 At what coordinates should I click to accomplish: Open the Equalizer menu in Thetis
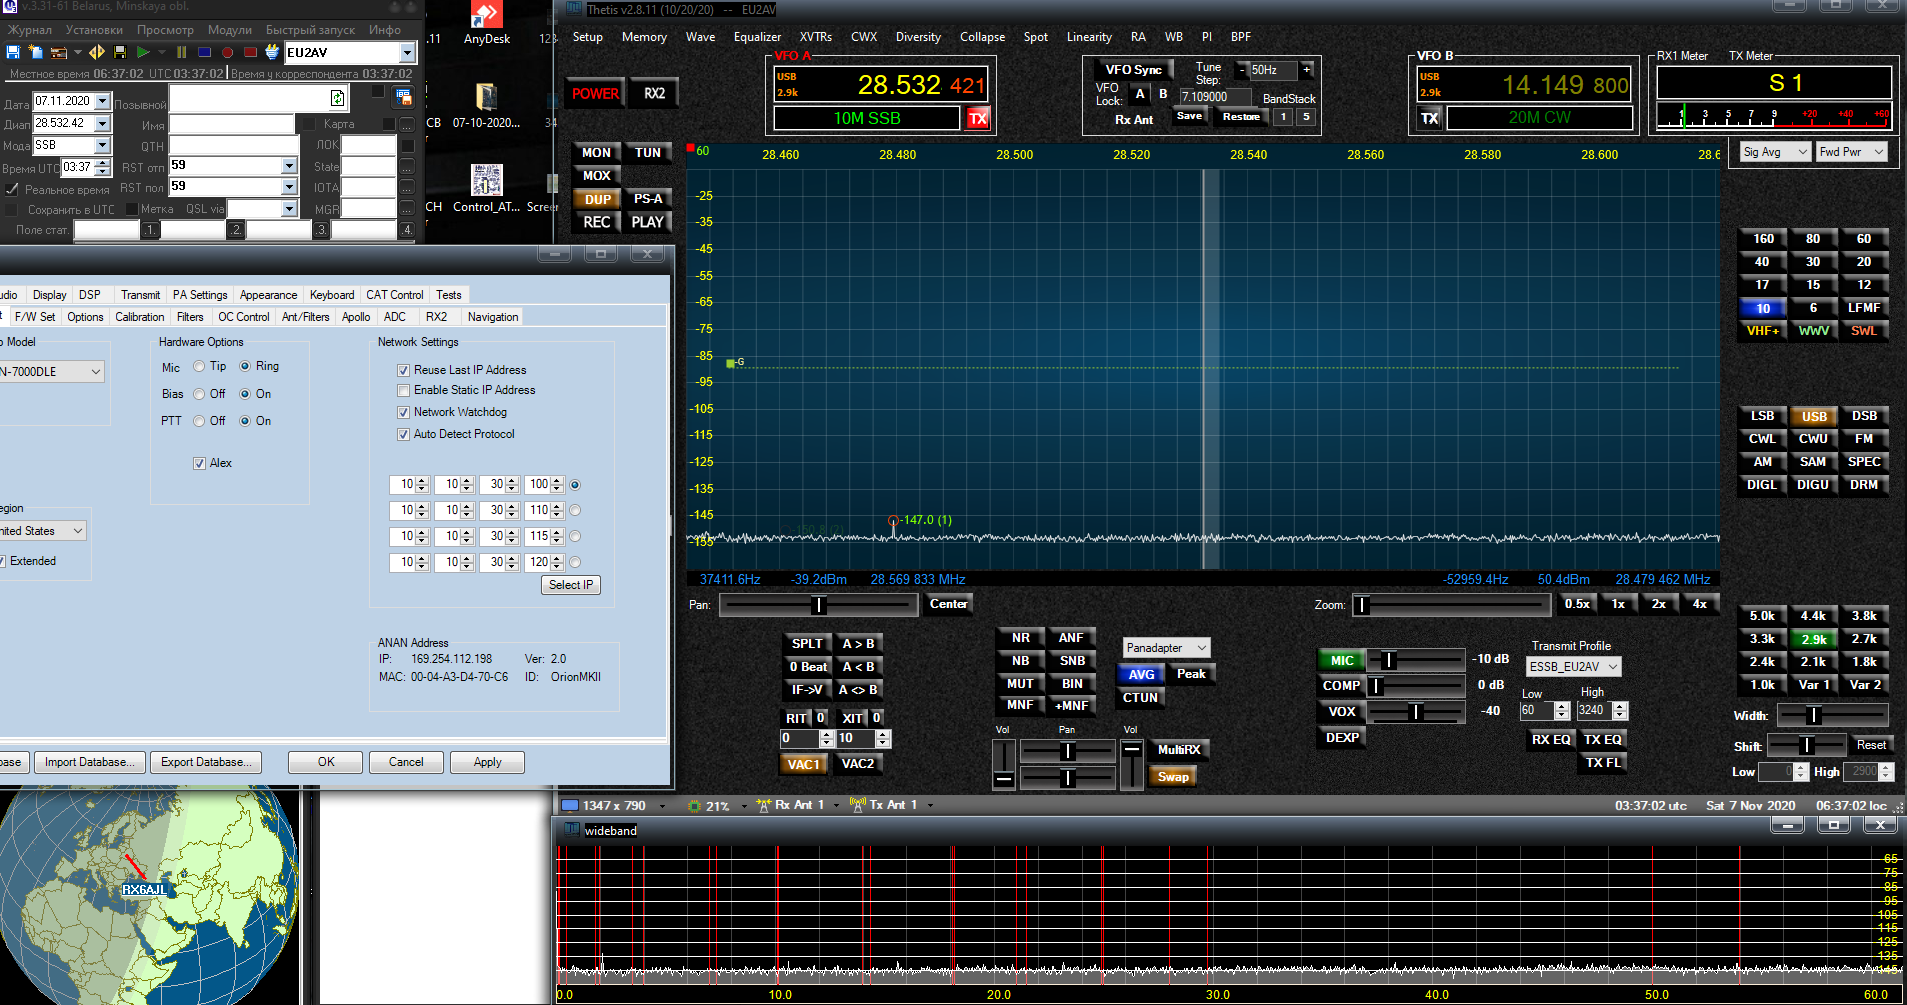757,37
